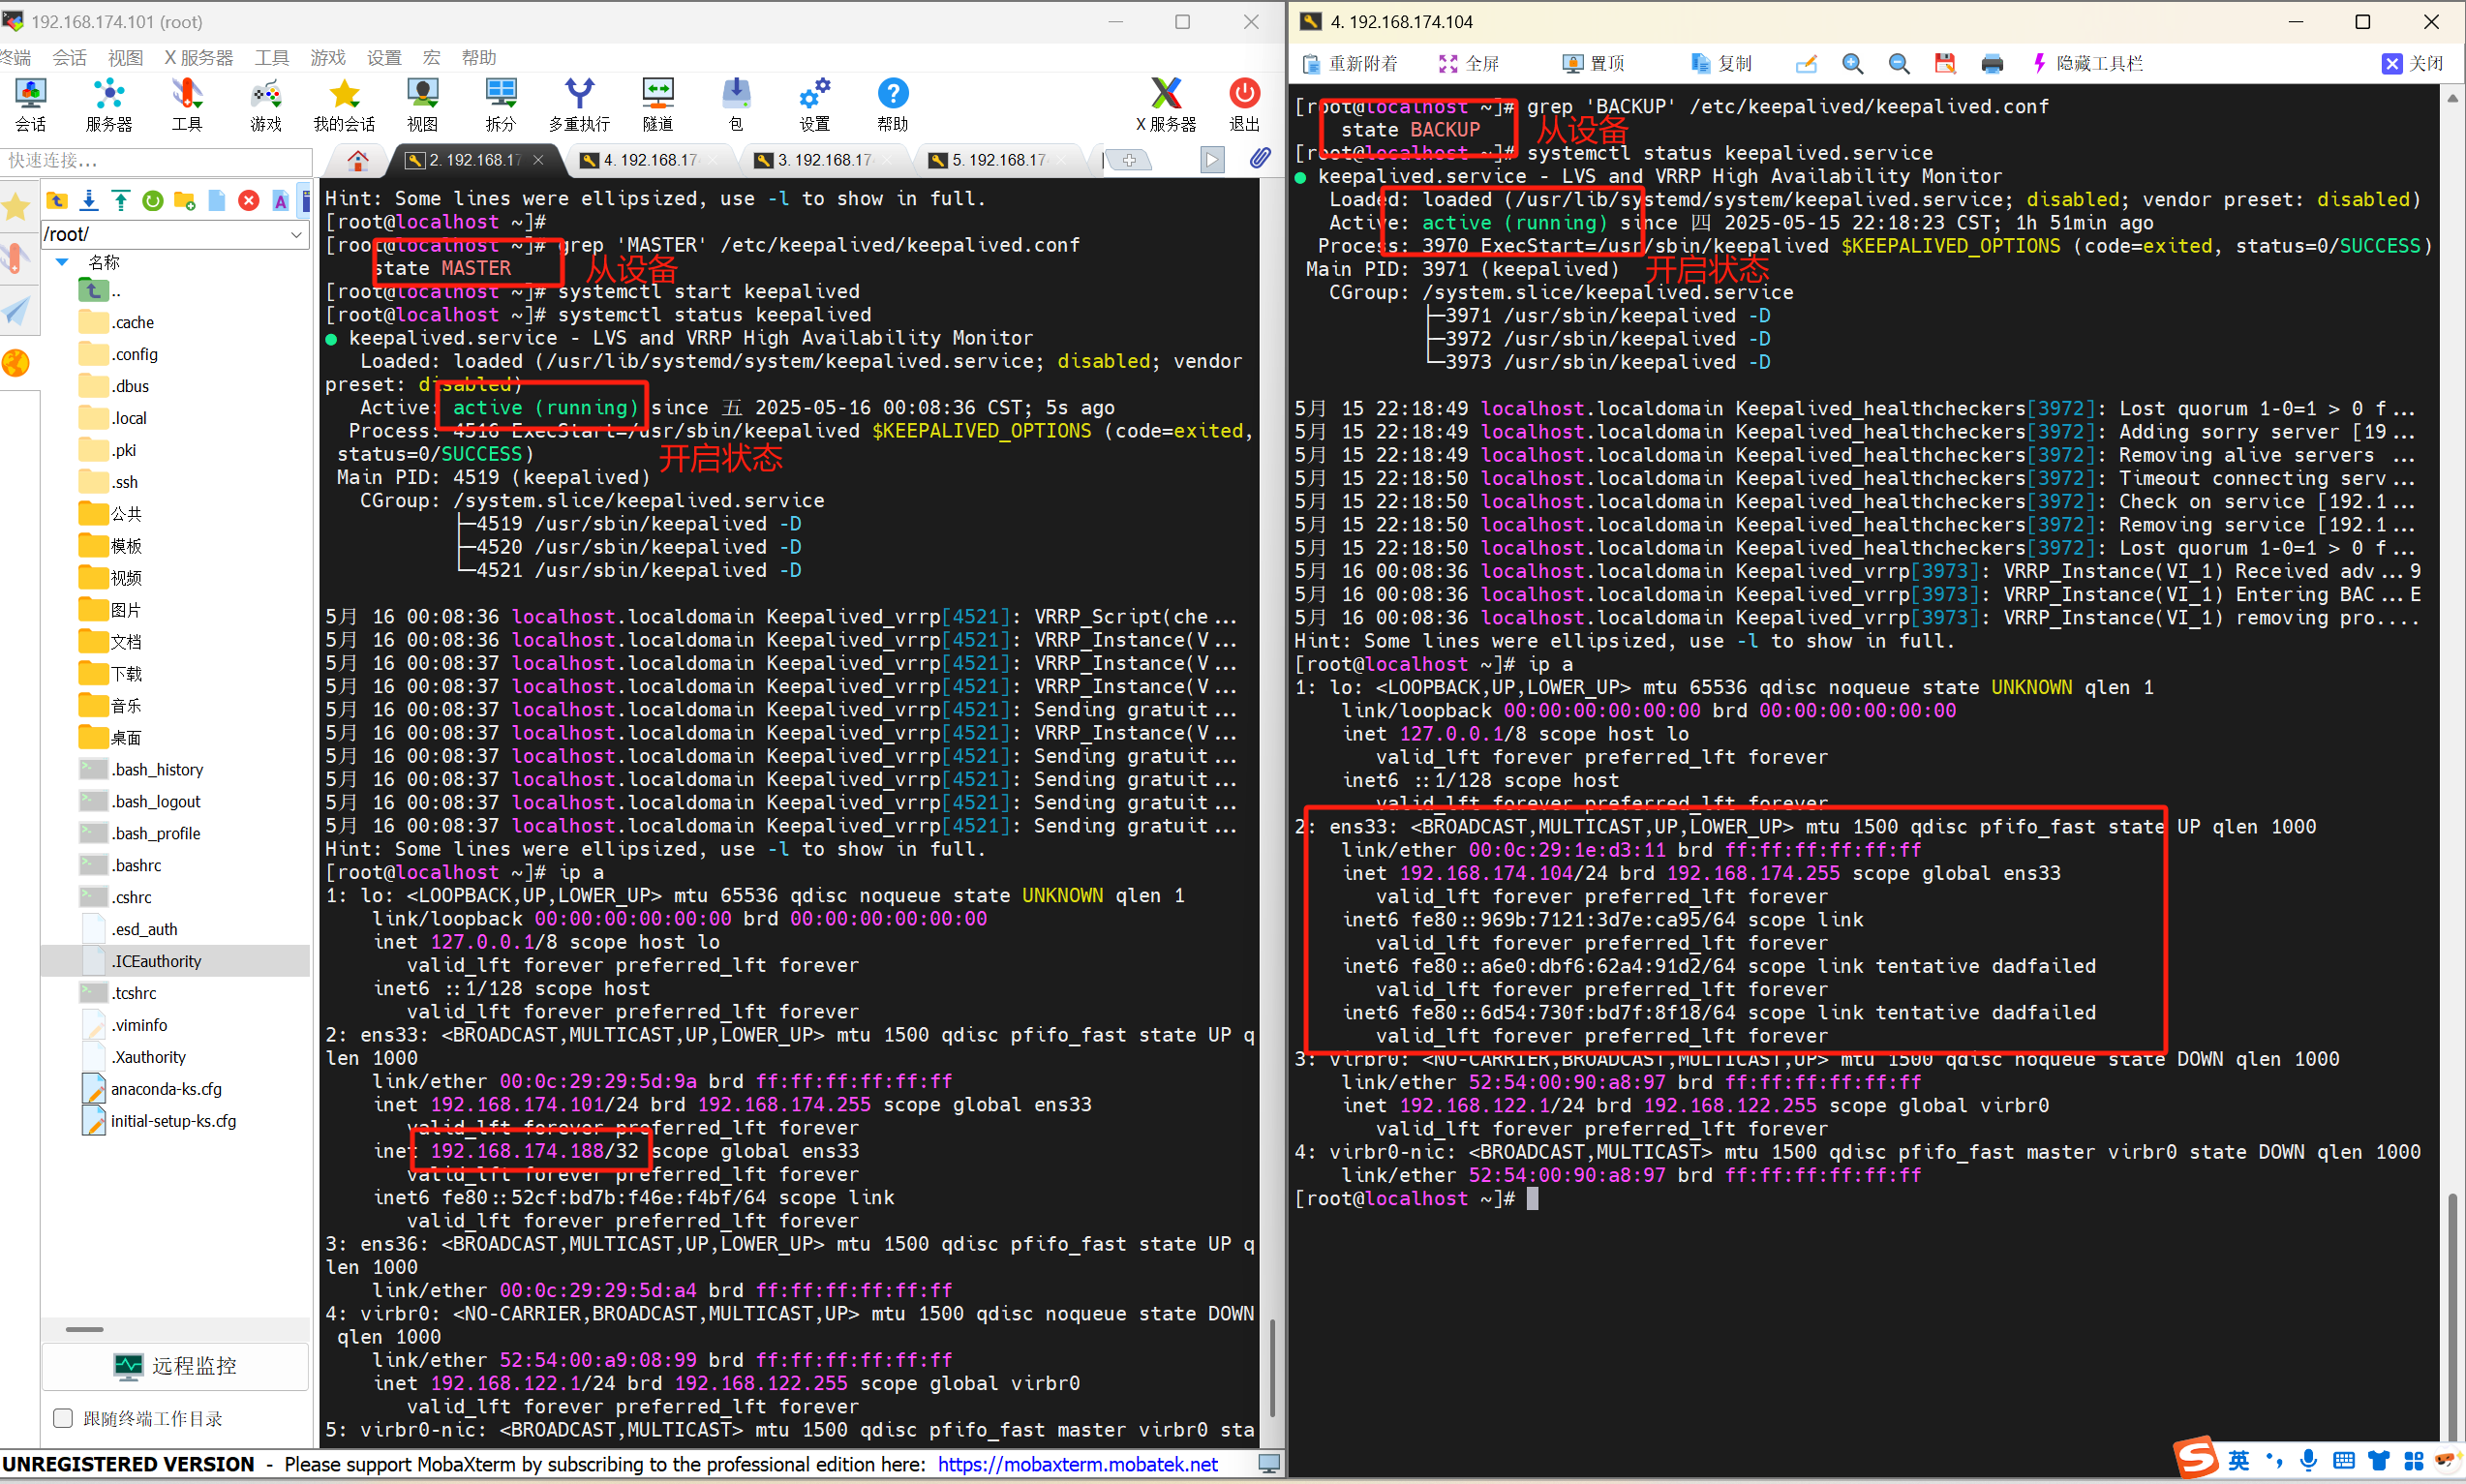Open the /root/ path dropdown
Screen dimensions: 2466x1484
click(296, 235)
